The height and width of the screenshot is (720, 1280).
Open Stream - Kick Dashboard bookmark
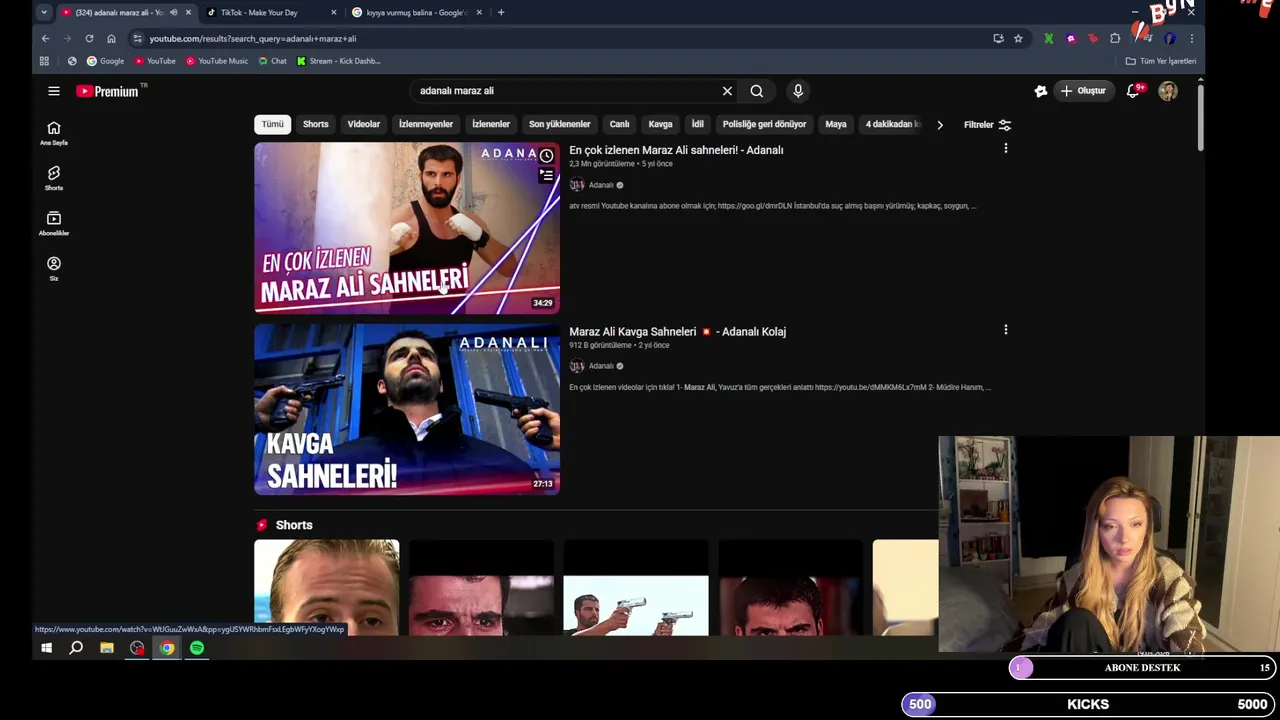pos(338,61)
